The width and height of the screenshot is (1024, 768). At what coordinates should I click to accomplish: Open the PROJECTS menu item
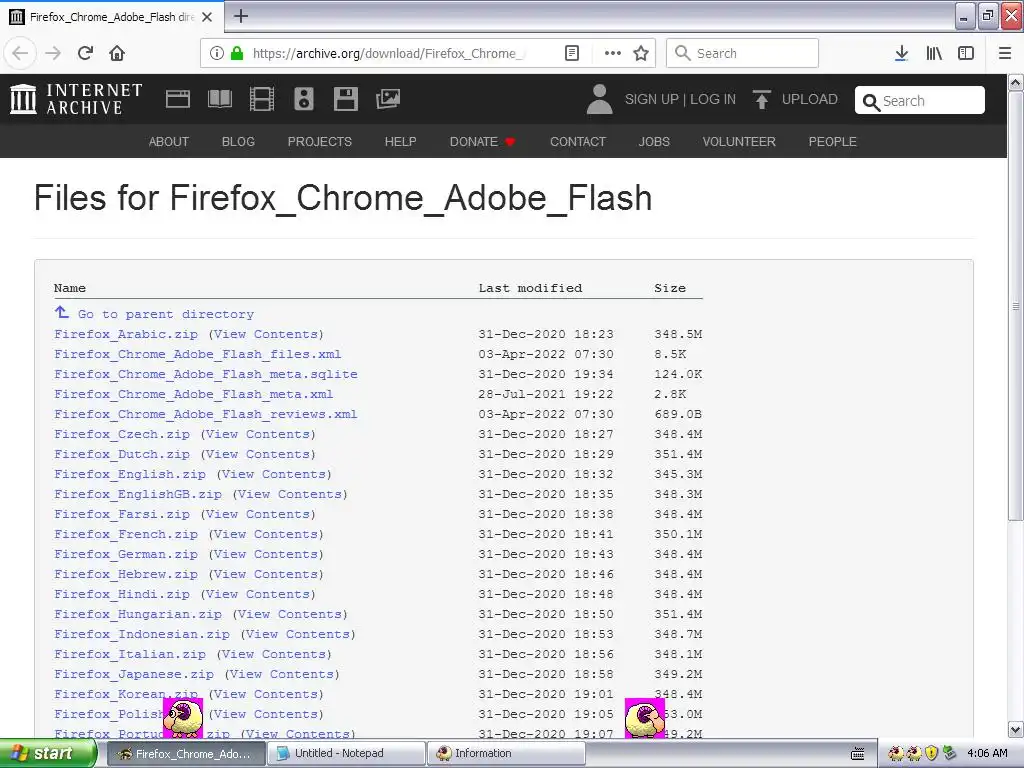pyautogui.click(x=319, y=142)
